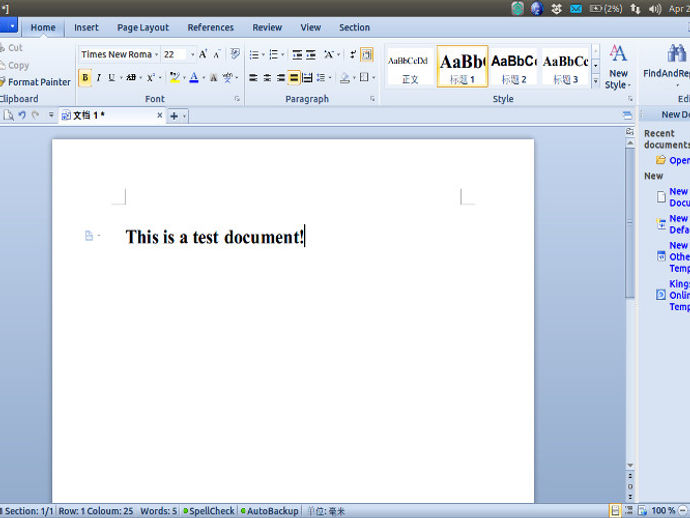
Task: Toggle underline formatting
Action: coord(111,78)
